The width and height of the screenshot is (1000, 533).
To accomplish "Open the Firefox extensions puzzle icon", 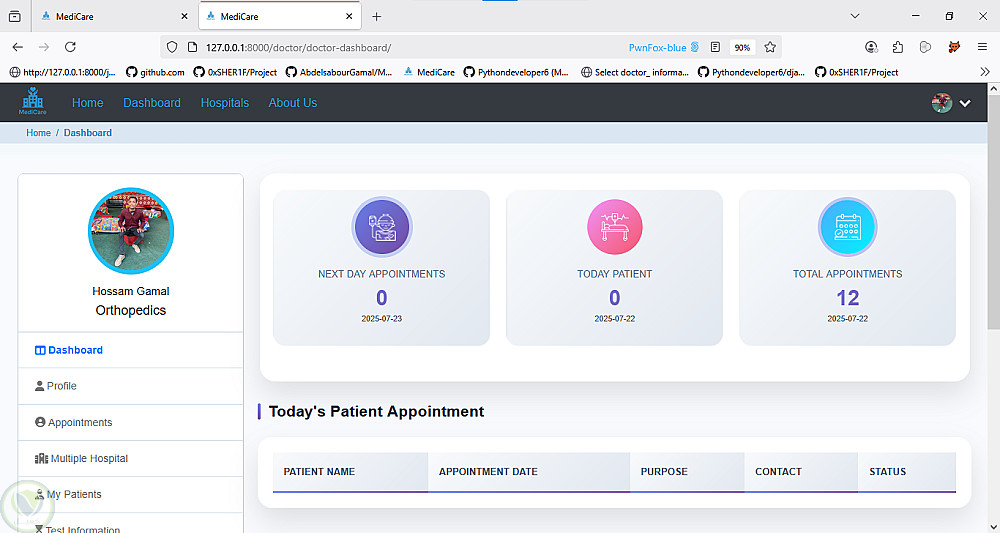I will pos(898,47).
